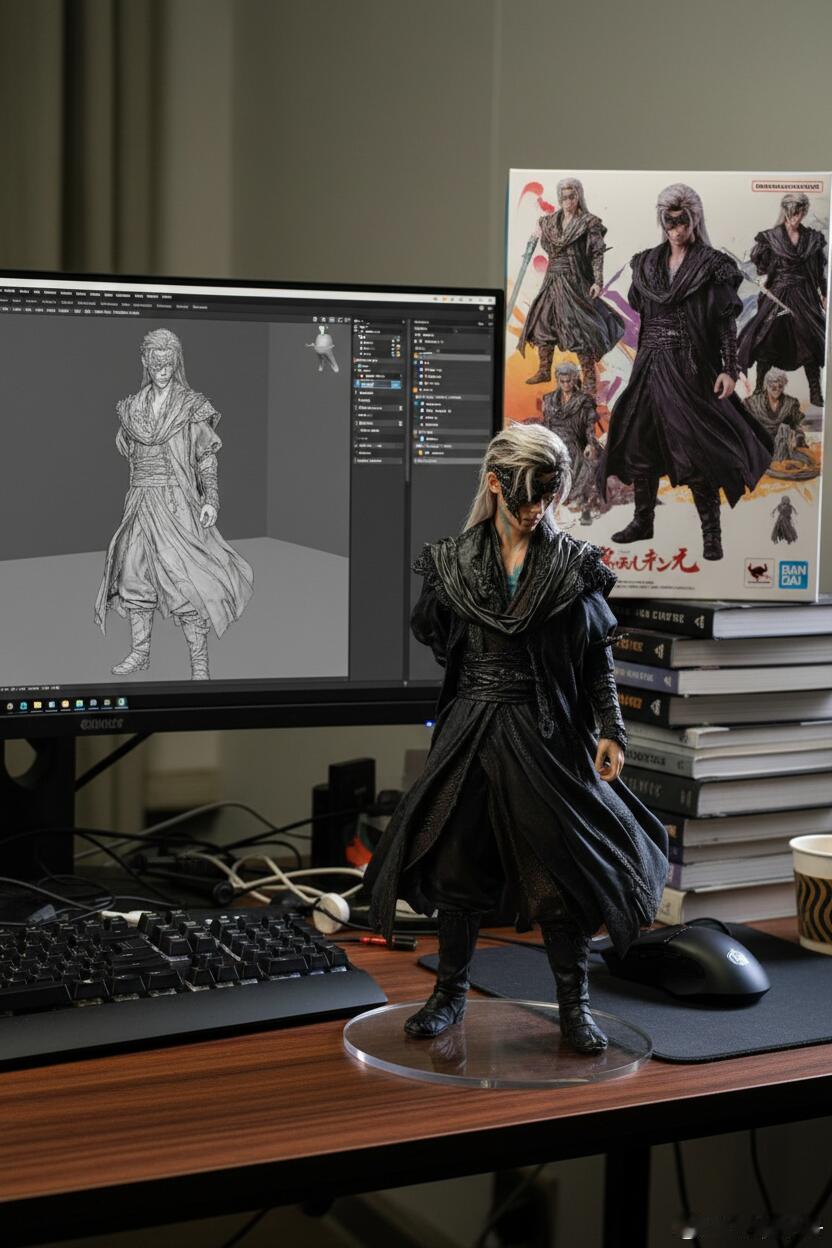The height and width of the screenshot is (1248, 832).
Task: Open the green app icon at the taskbar's right end
Action: (121, 702)
